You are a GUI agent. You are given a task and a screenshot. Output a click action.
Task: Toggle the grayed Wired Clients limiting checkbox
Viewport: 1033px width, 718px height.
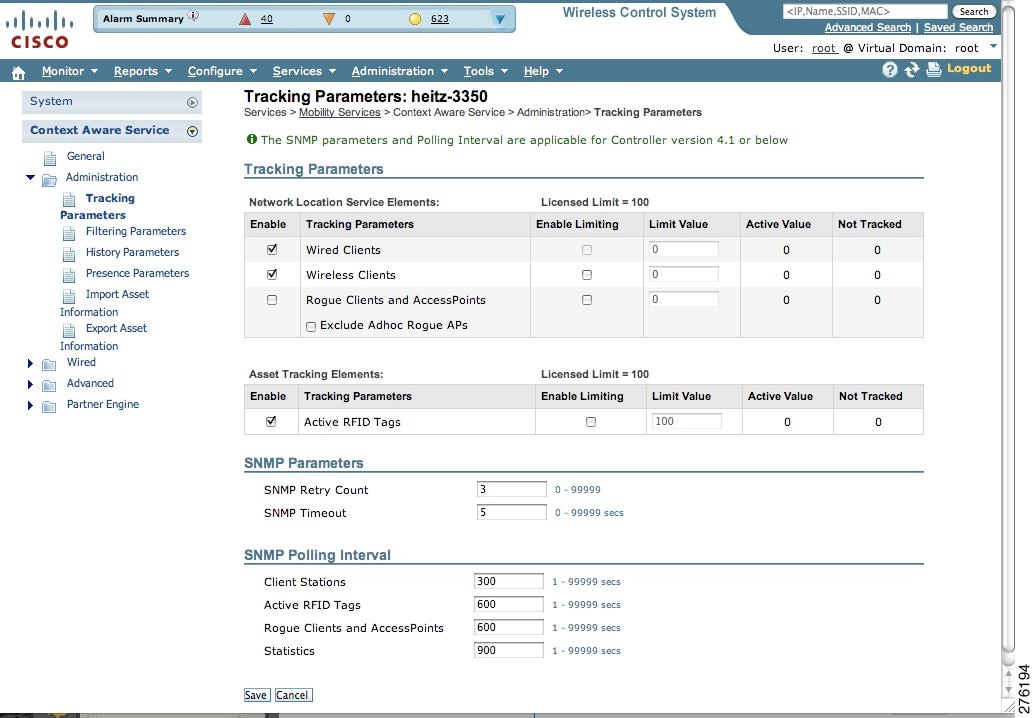tap(587, 250)
